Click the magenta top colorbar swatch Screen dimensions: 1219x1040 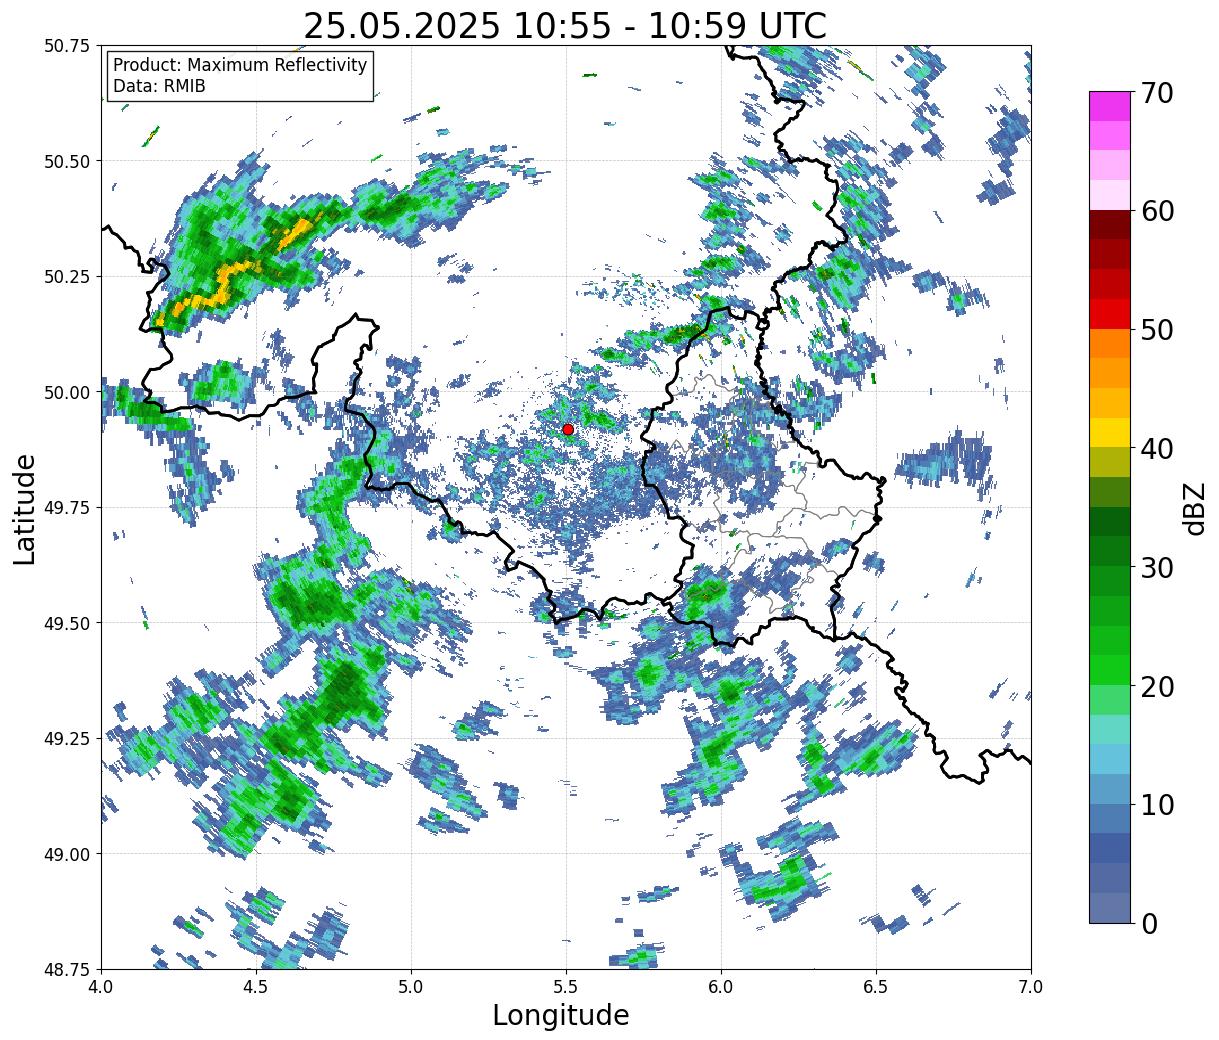[1110, 106]
